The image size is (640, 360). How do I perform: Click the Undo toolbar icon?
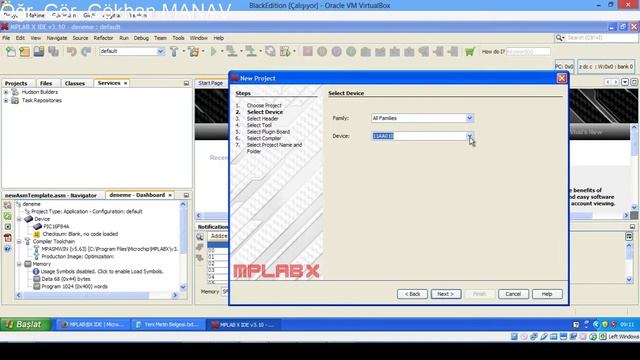click(71, 51)
